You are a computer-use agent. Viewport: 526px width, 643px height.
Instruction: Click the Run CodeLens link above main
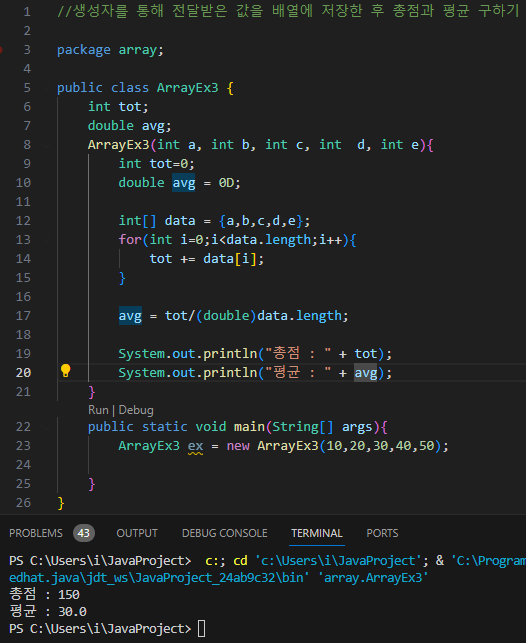[x=98, y=410]
